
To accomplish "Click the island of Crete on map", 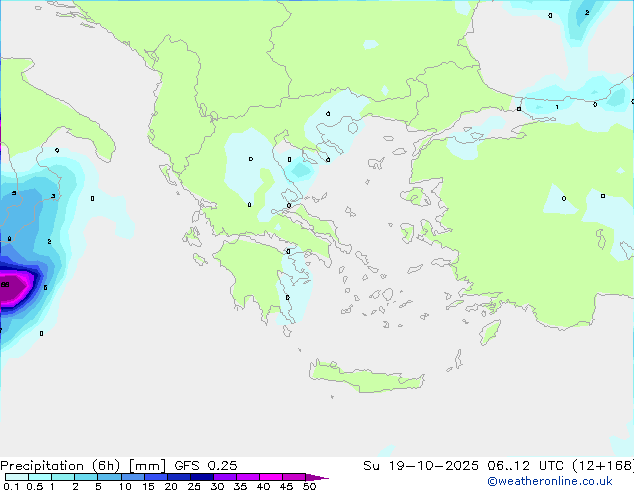I will coord(366,376).
